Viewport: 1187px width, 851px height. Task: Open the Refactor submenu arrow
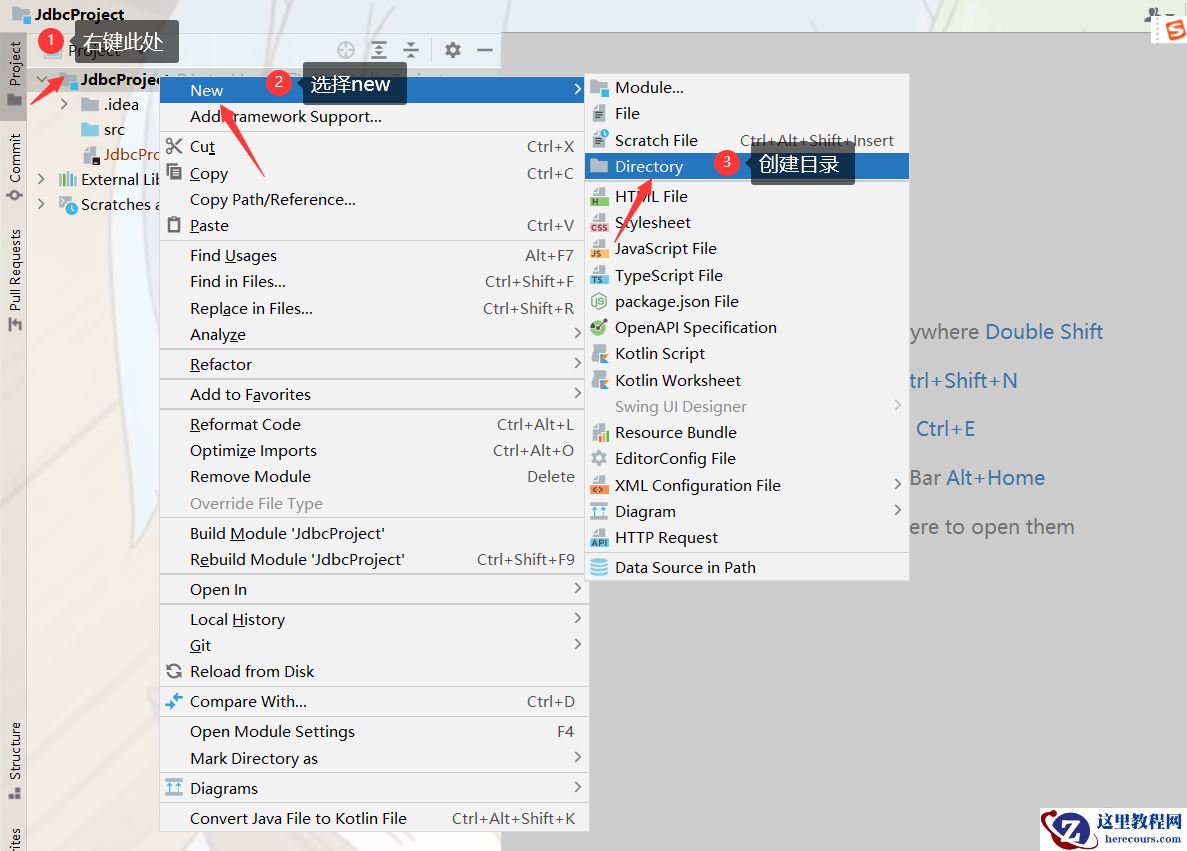click(x=578, y=363)
